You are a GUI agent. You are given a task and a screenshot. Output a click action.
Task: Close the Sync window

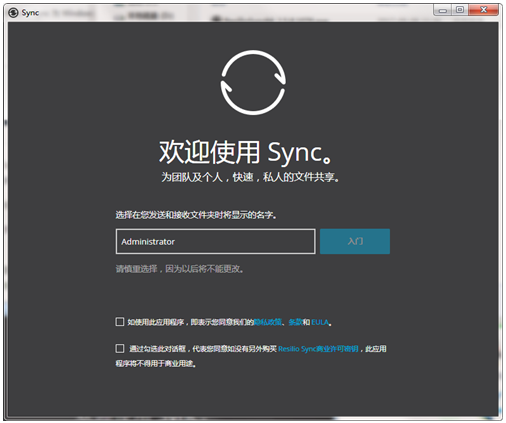pos(483,10)
